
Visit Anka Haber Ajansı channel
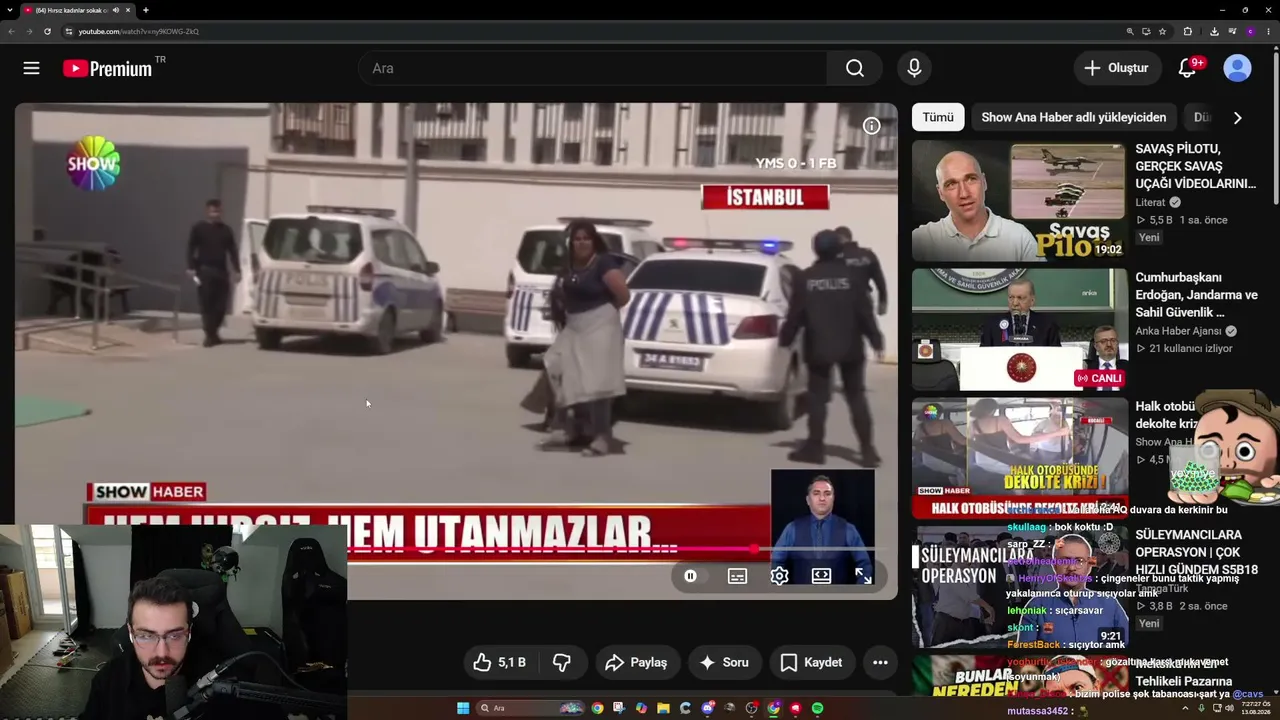(x=1178, y=331)
